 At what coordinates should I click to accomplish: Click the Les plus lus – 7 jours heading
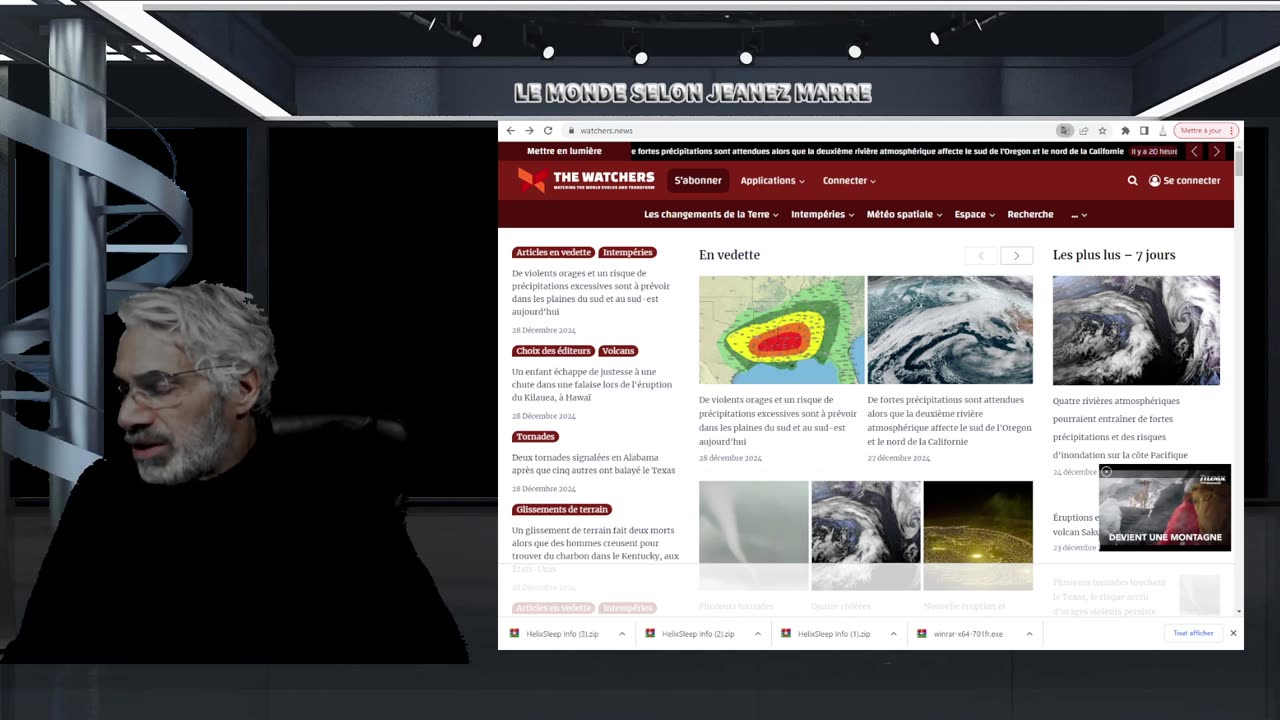point(1114,255)
